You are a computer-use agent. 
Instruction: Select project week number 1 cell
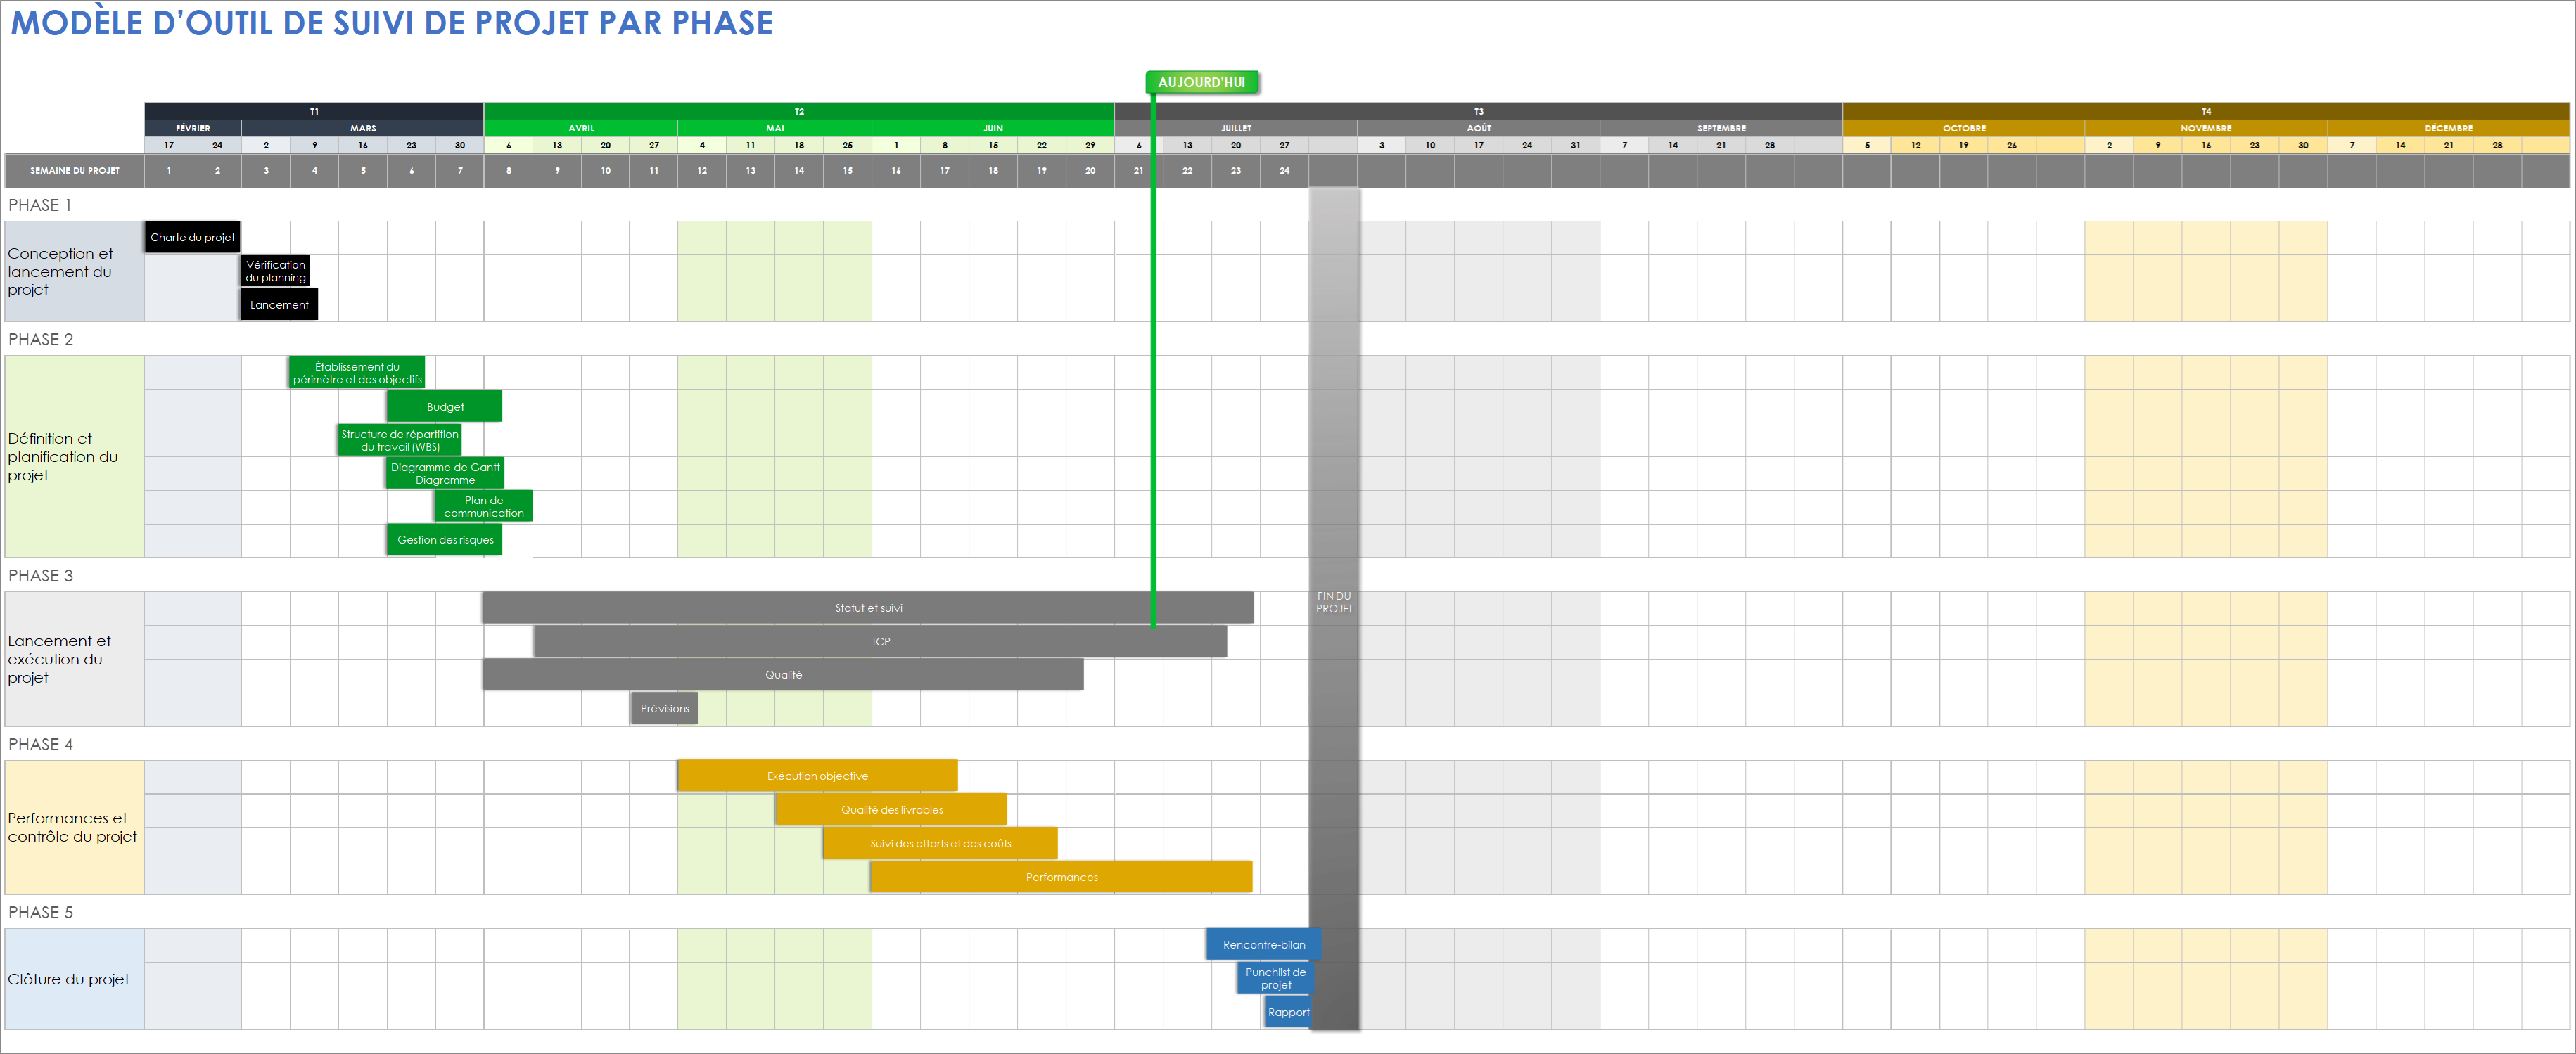pos(169,170)
